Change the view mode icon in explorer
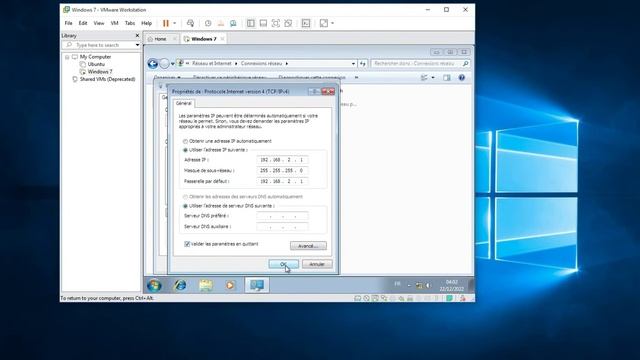 tap(424, 78)
